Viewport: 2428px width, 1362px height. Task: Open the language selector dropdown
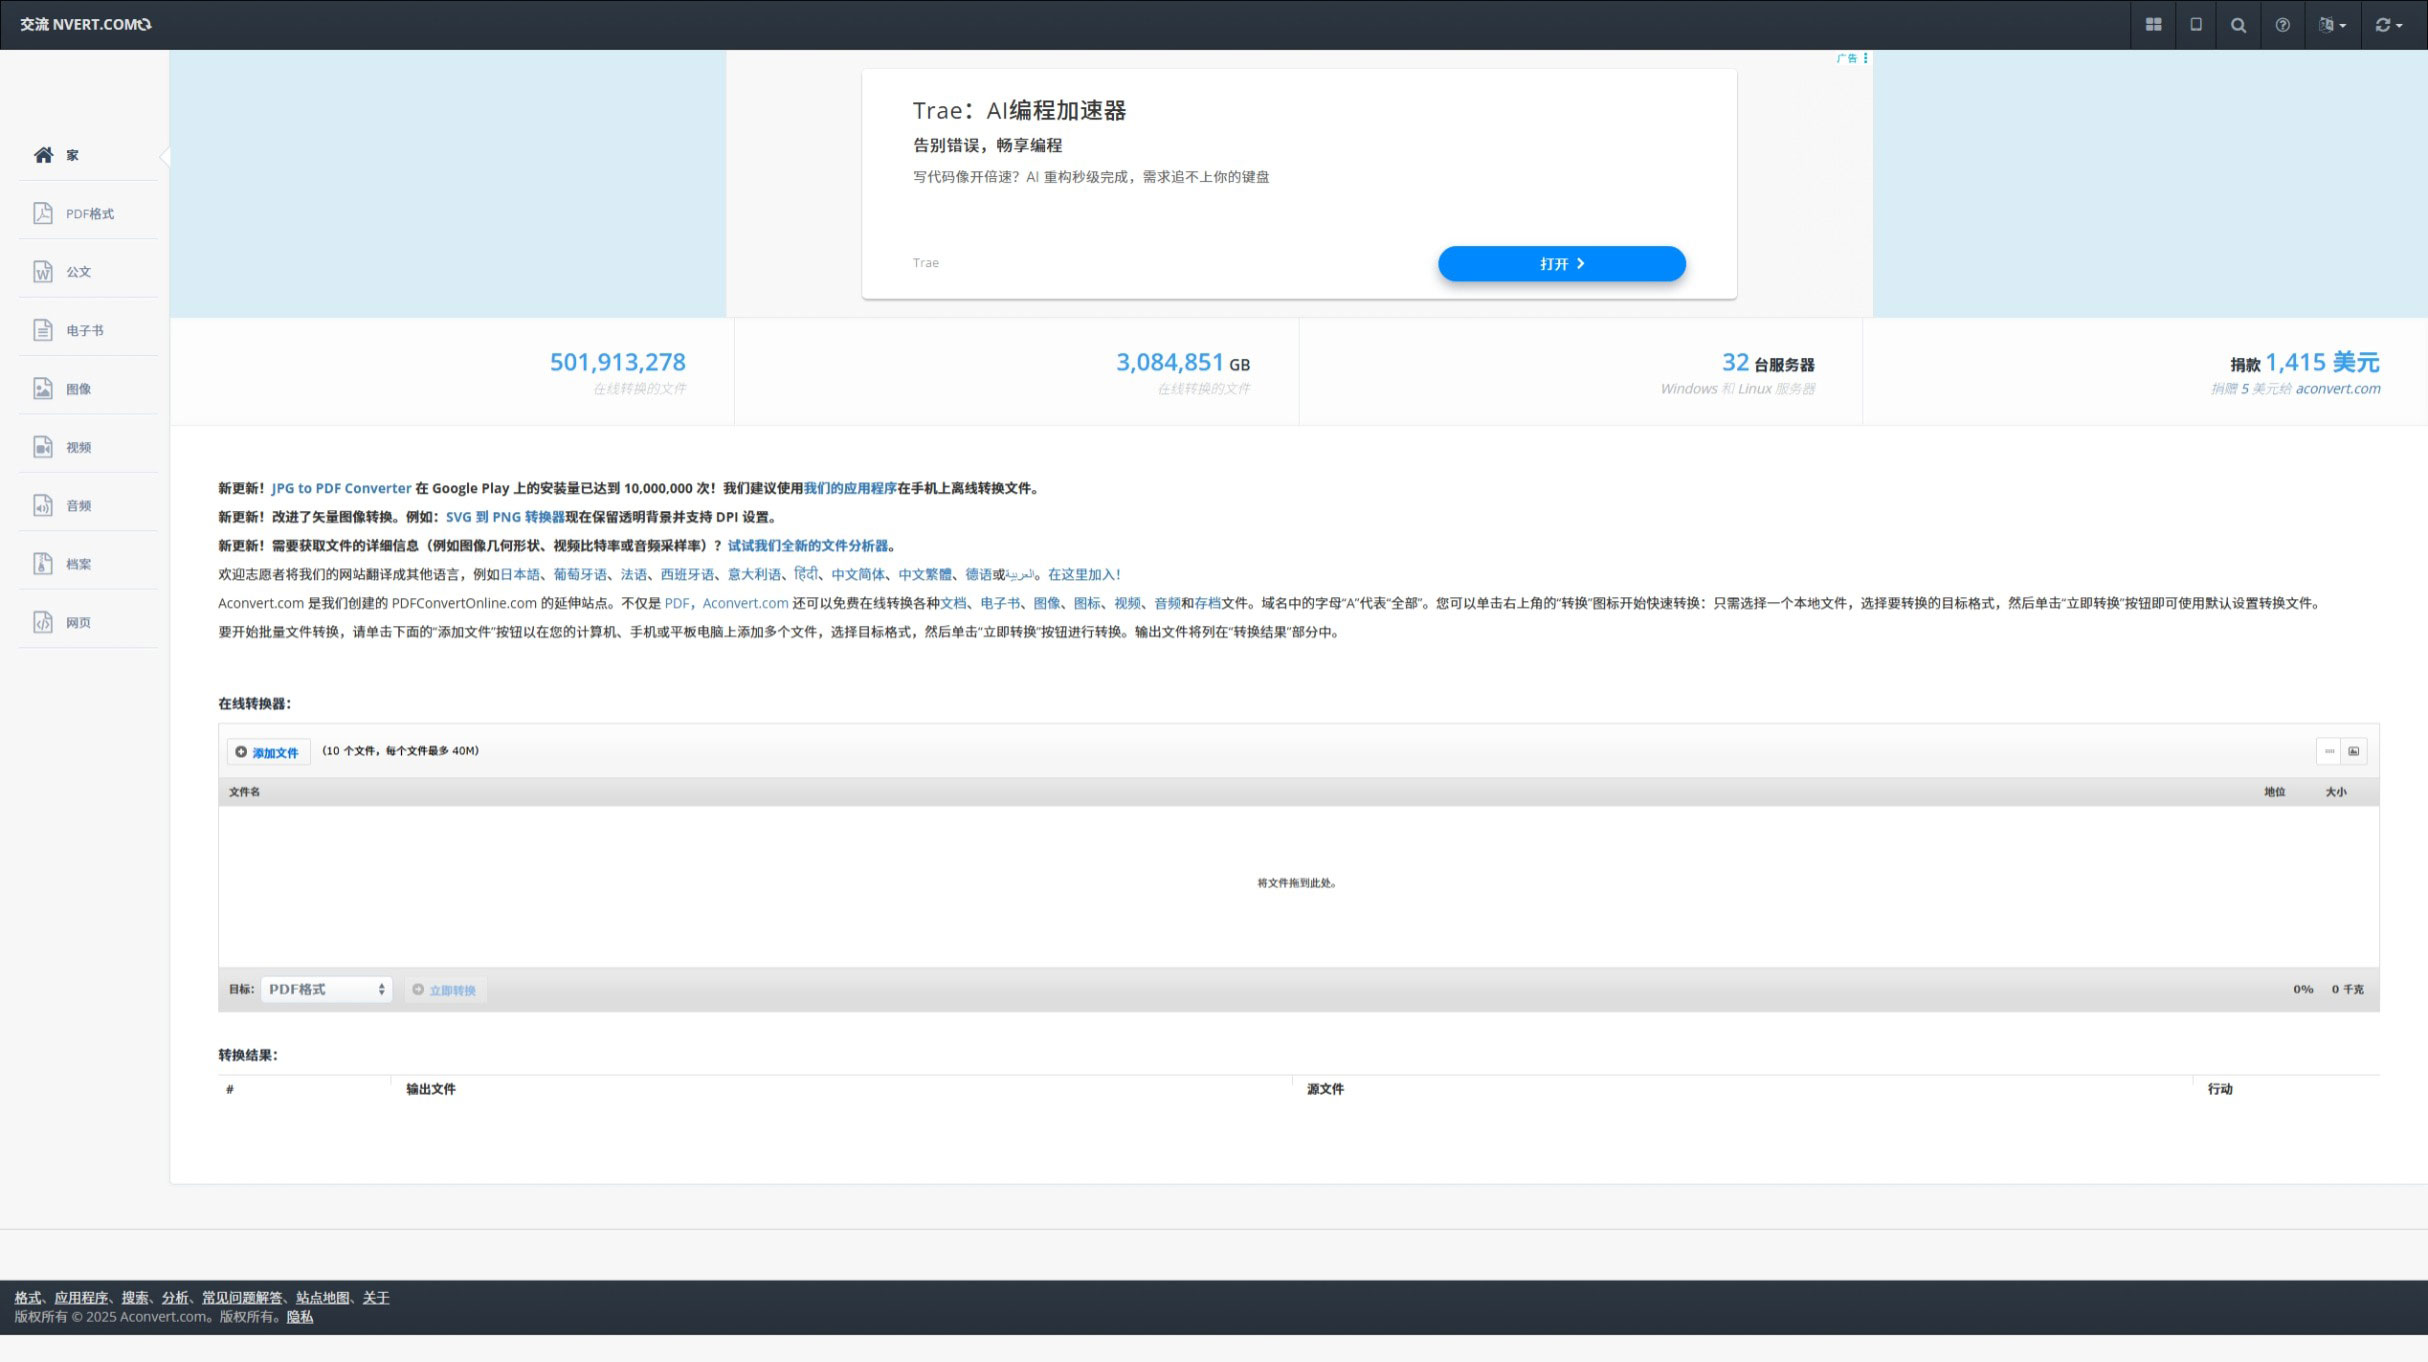coord(2333,25)
